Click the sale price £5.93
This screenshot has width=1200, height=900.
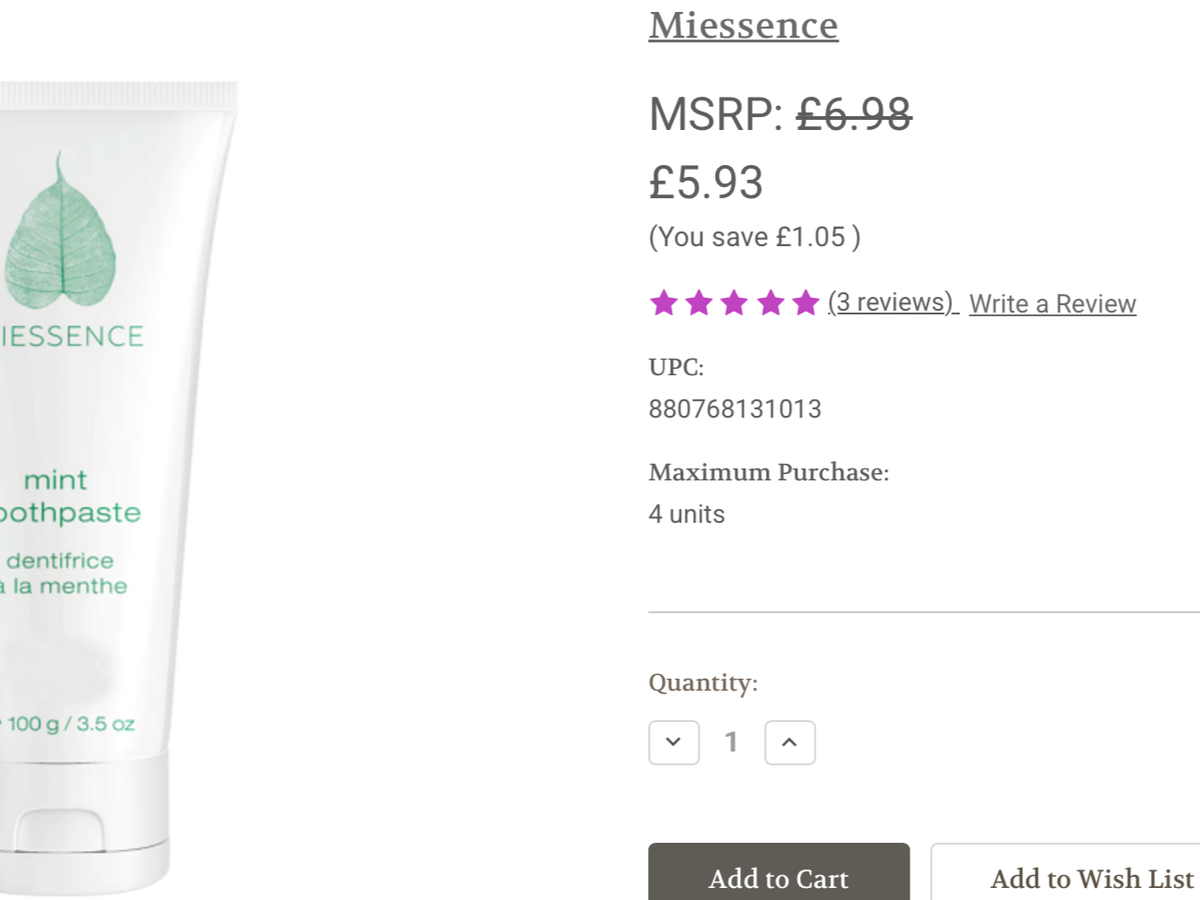click(x=706, y=183)
